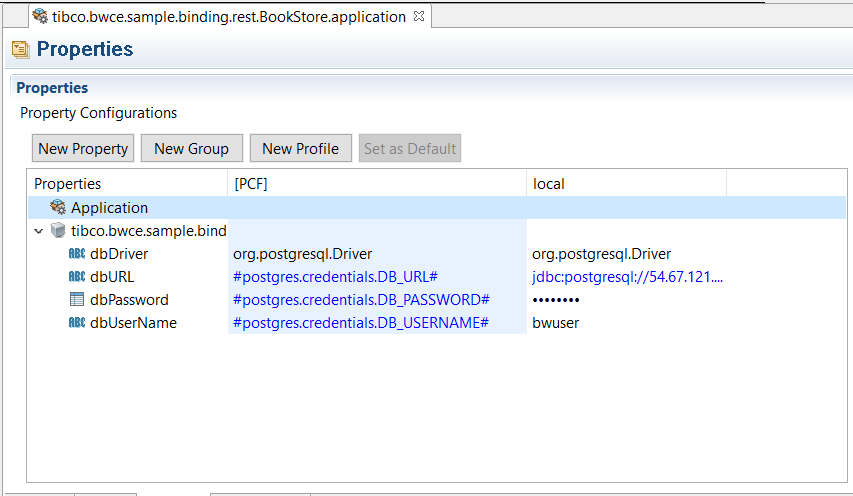Viewport: 853px width, 496px height.
Task: Click the New Property button
Action: 83,148
